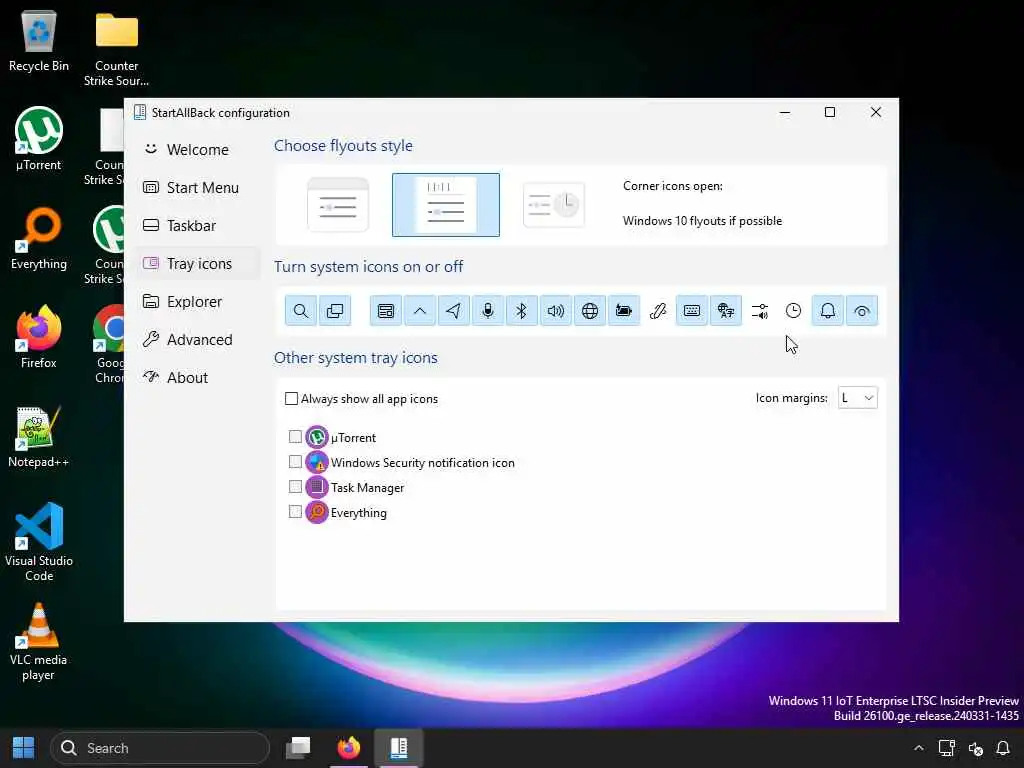Viewport: 1024px width, 768px height.
Task: Toggle the Search system icon
Action: (301, 311)
